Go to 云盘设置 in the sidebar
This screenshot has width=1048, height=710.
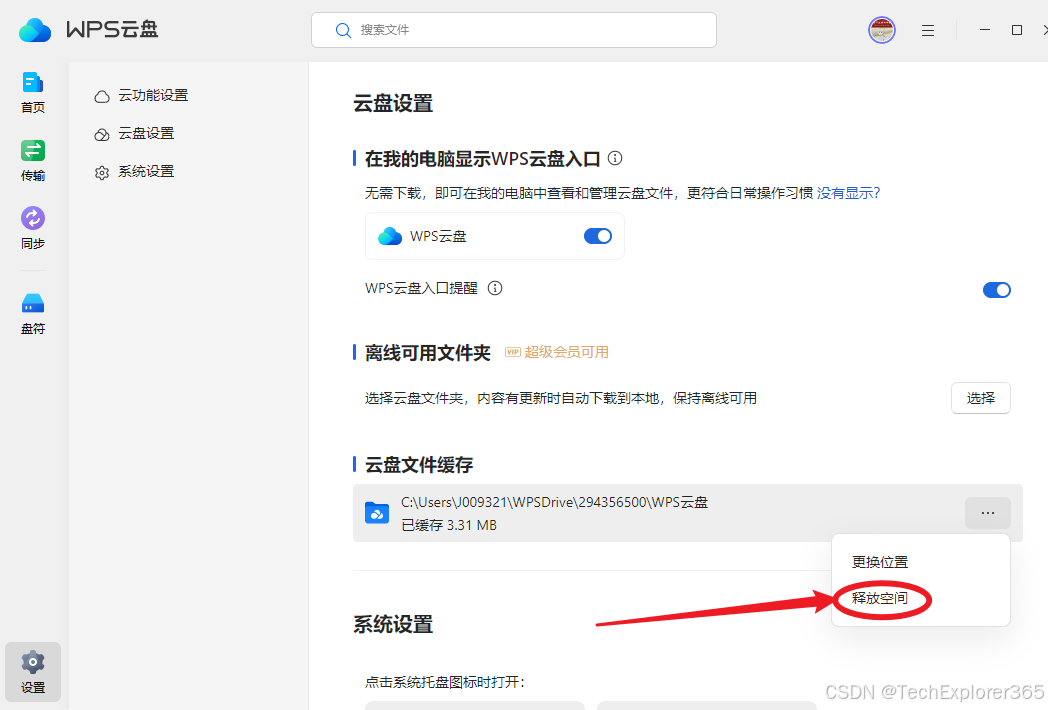tap(134, 134)
